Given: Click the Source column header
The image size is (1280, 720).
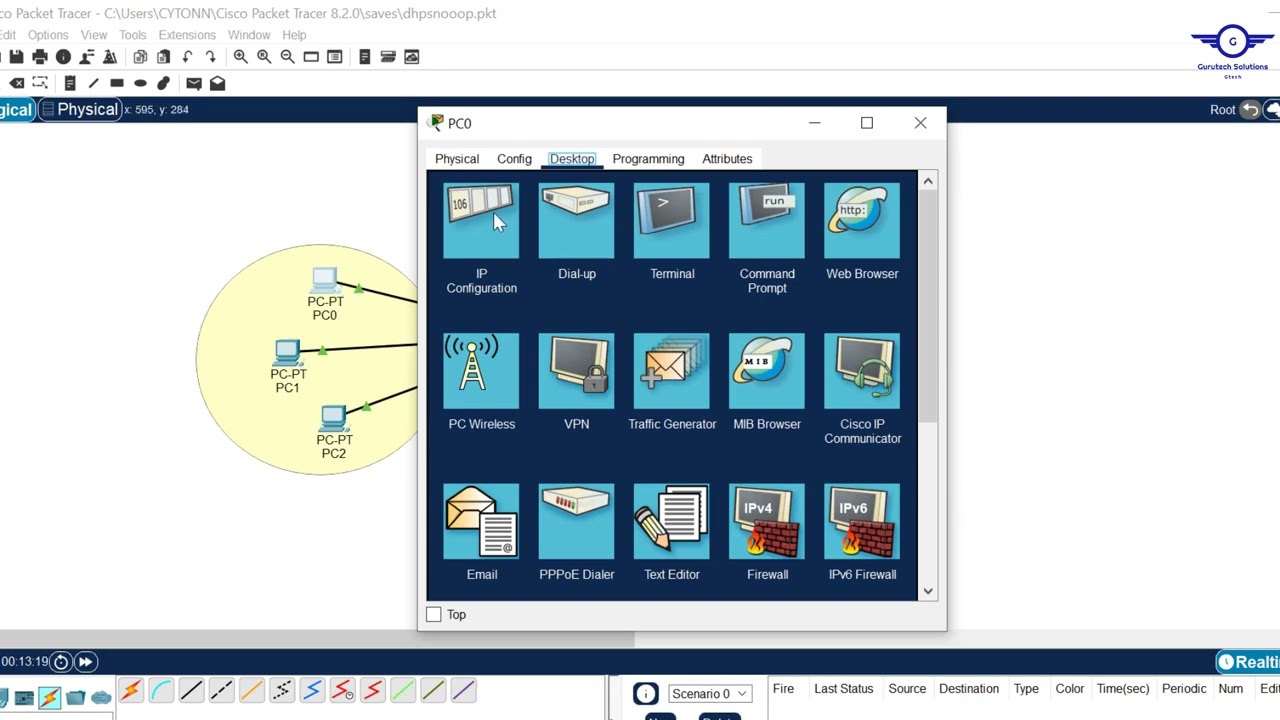Looking at the screenshot, I should 907,689.
